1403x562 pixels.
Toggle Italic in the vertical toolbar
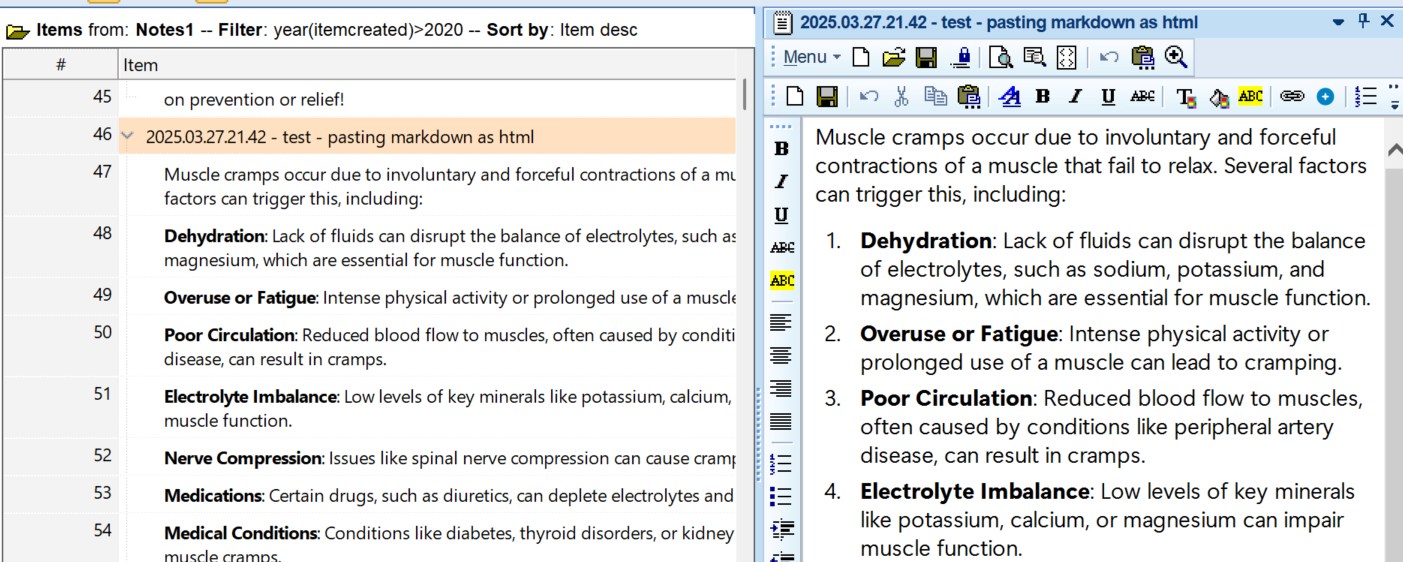782,181
